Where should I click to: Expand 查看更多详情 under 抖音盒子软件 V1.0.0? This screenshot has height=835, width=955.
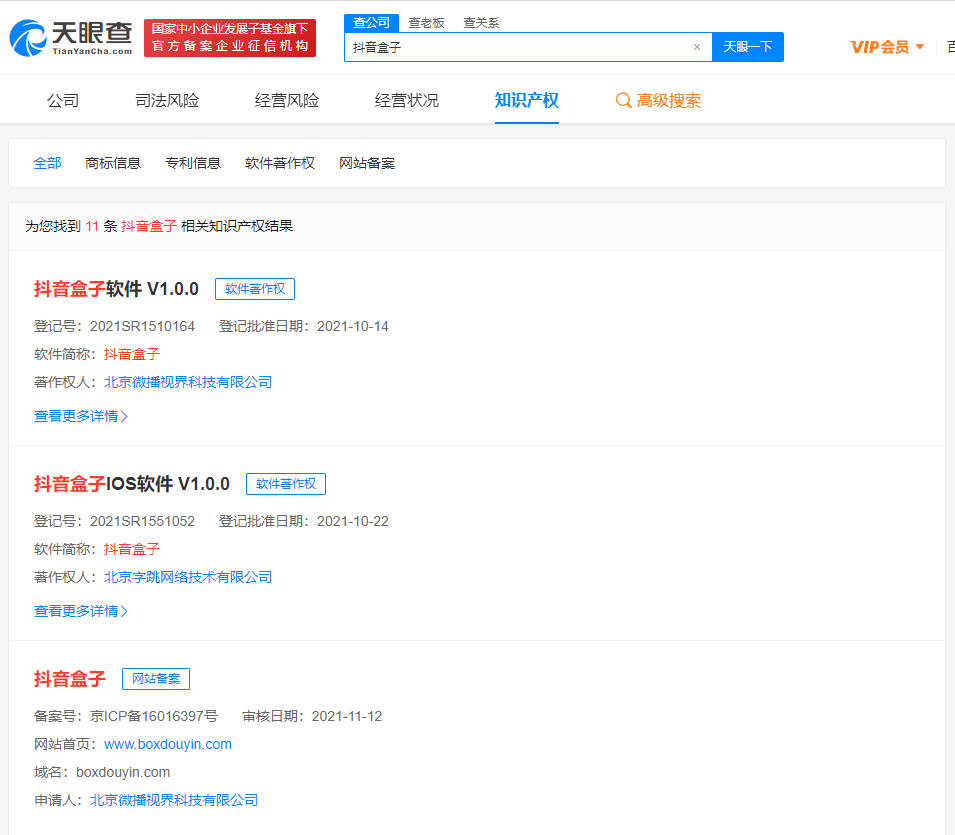[x=81, y=416]
